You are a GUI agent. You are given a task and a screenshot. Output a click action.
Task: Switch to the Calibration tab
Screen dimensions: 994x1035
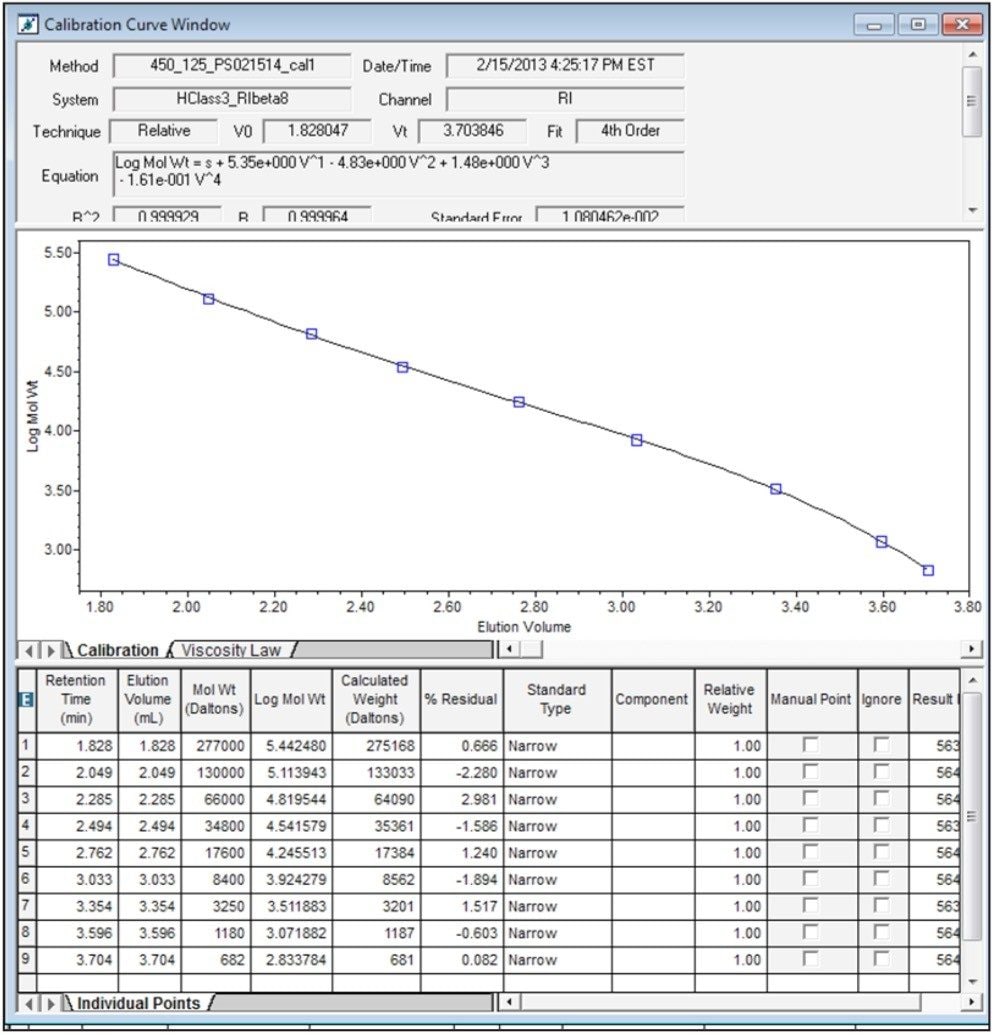117,650
